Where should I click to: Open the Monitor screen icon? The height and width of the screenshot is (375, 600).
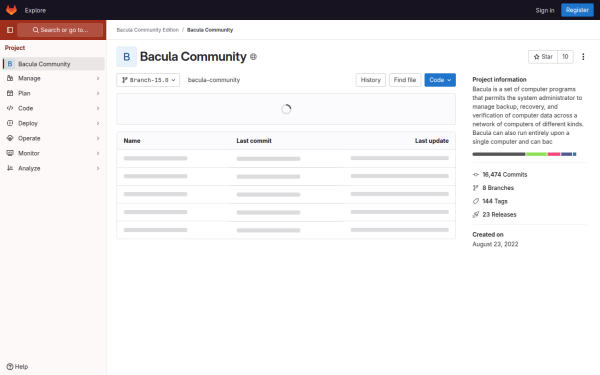10,153
